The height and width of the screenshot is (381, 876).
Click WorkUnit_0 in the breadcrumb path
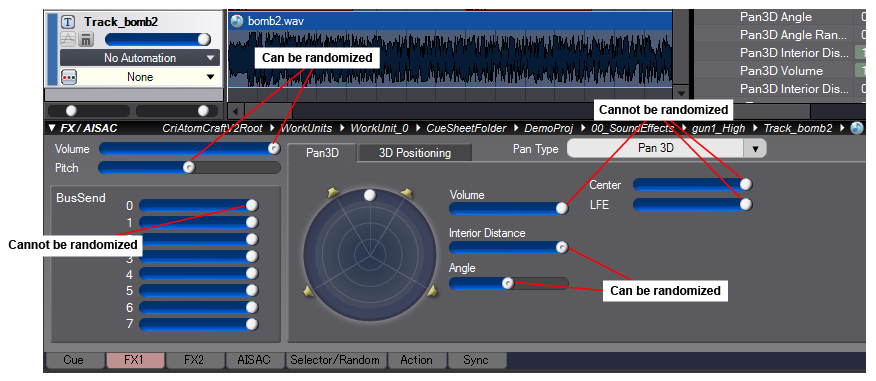tap(379, 128)
